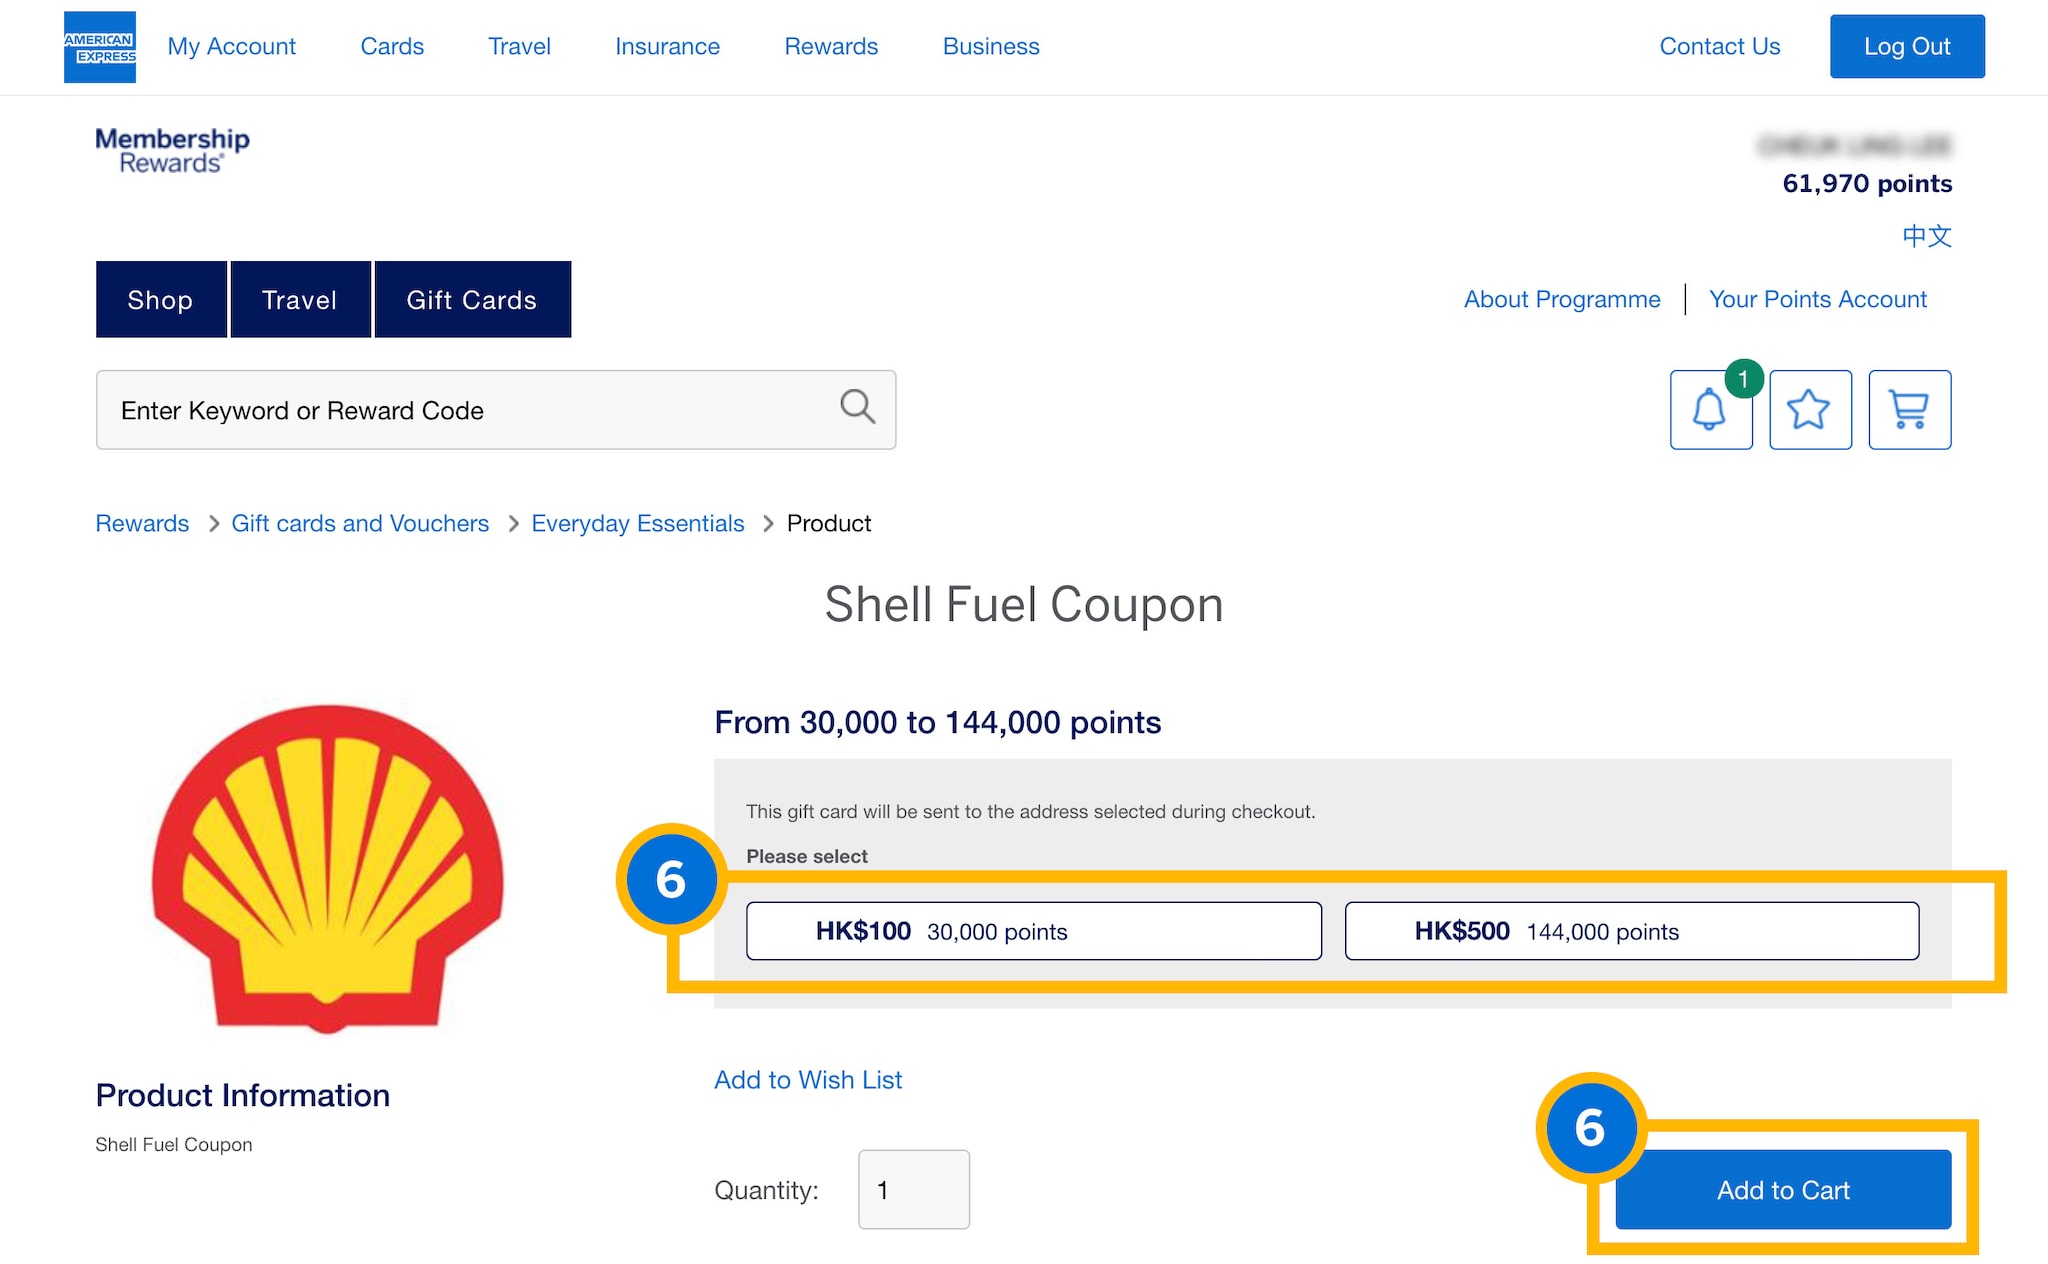Open the Shop tab

pos(161,300)
